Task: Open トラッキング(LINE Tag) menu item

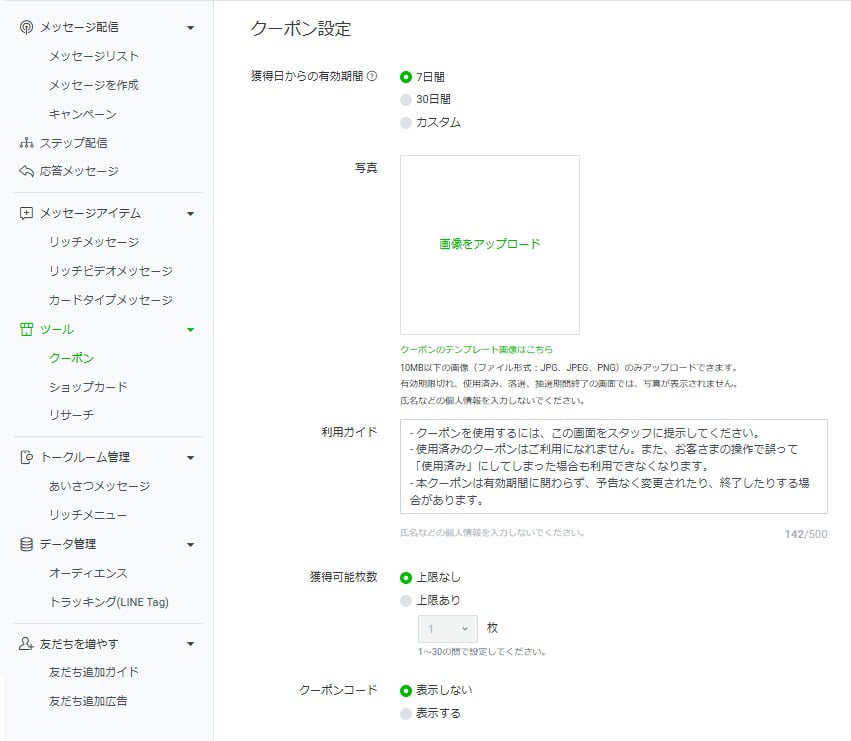Action: click(x=109, y=602)
